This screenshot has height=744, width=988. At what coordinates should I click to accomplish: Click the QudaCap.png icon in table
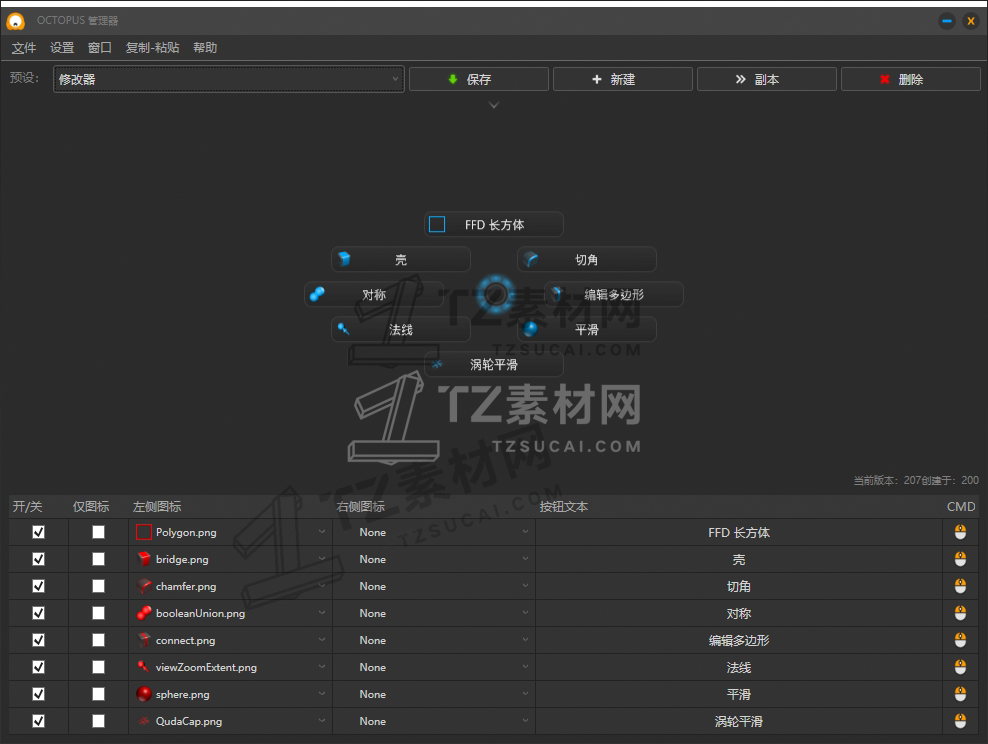click(144, 721)
